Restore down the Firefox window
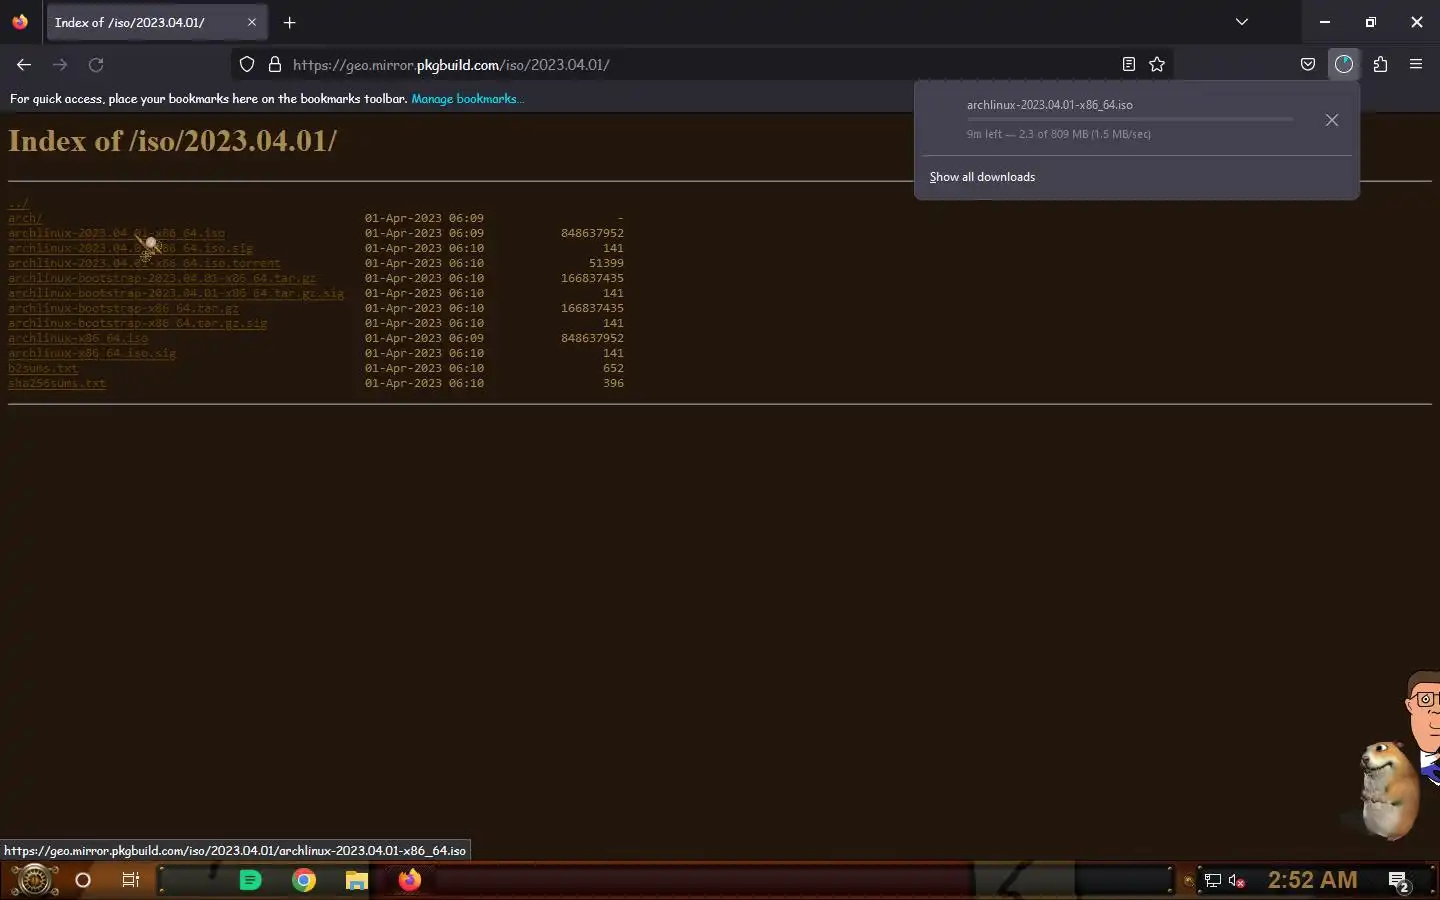The width and height of the screenshot is (1440, 900). [x=1371, y=22]
